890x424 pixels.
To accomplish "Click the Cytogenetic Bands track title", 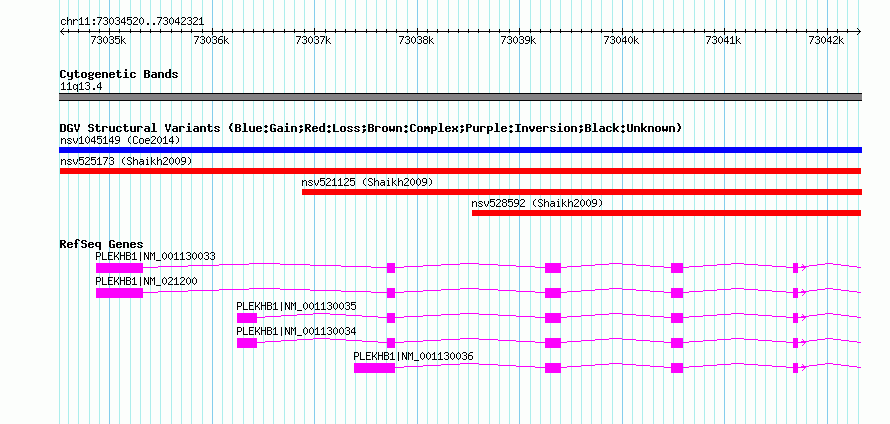I will coord(119,74).
